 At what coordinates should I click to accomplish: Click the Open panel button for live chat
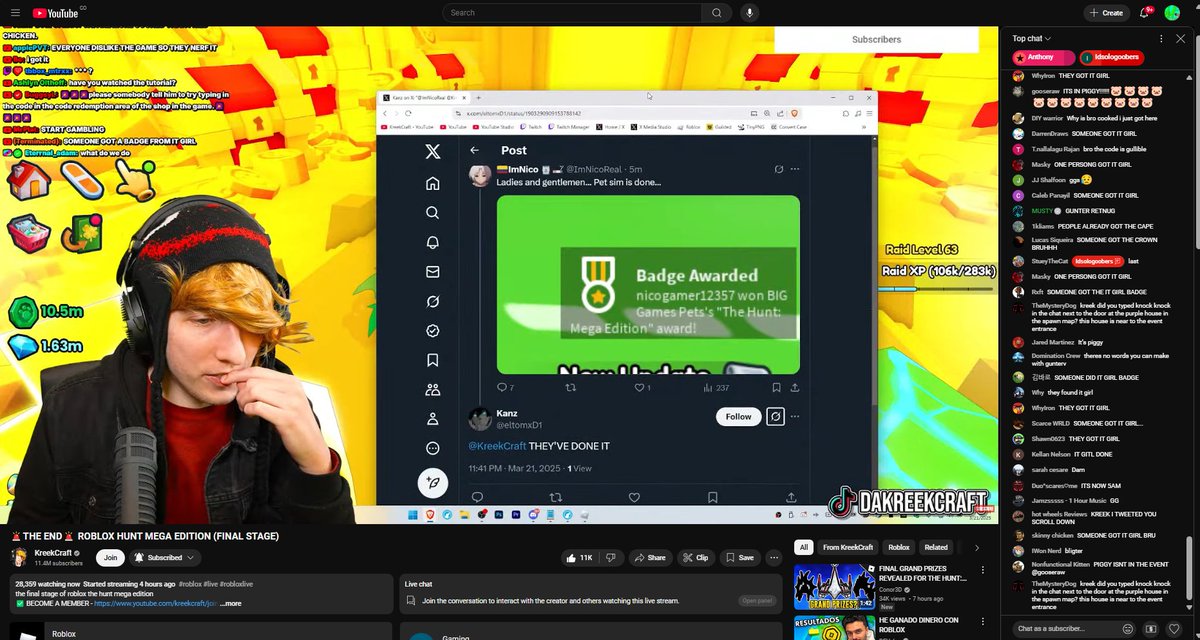757,601
